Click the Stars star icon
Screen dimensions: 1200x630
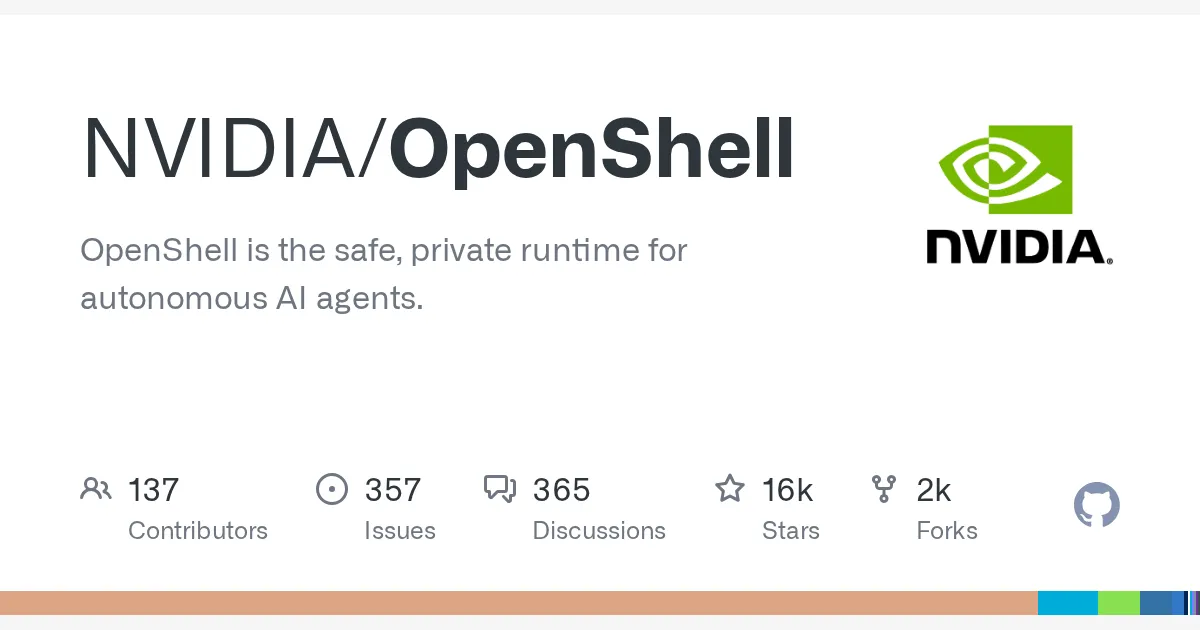730,489
